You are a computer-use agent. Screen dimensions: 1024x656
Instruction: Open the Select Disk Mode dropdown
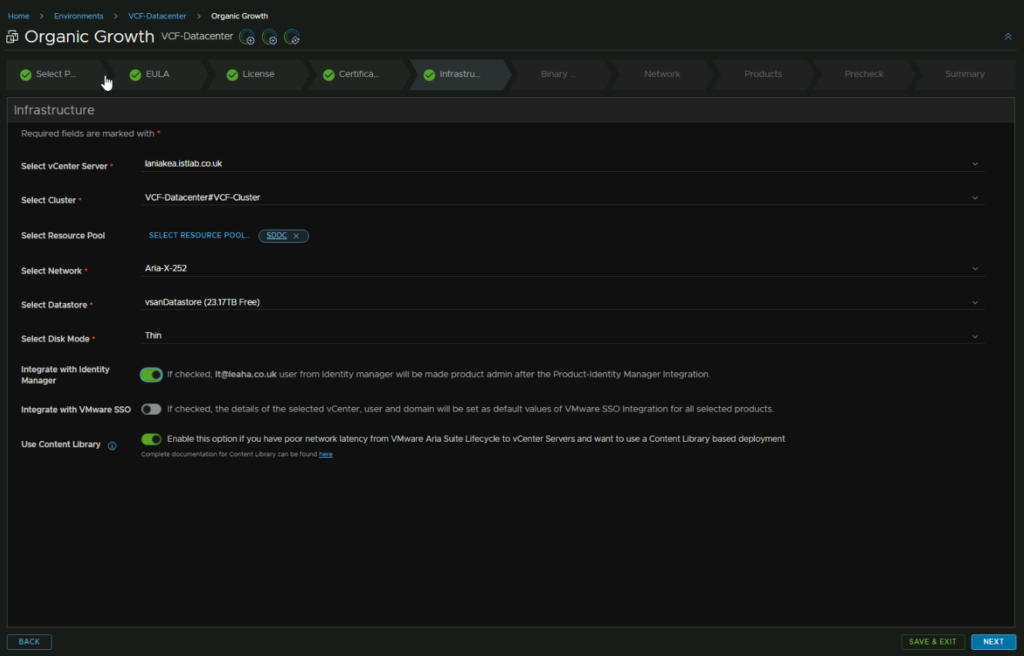click(x=563, y=336)
